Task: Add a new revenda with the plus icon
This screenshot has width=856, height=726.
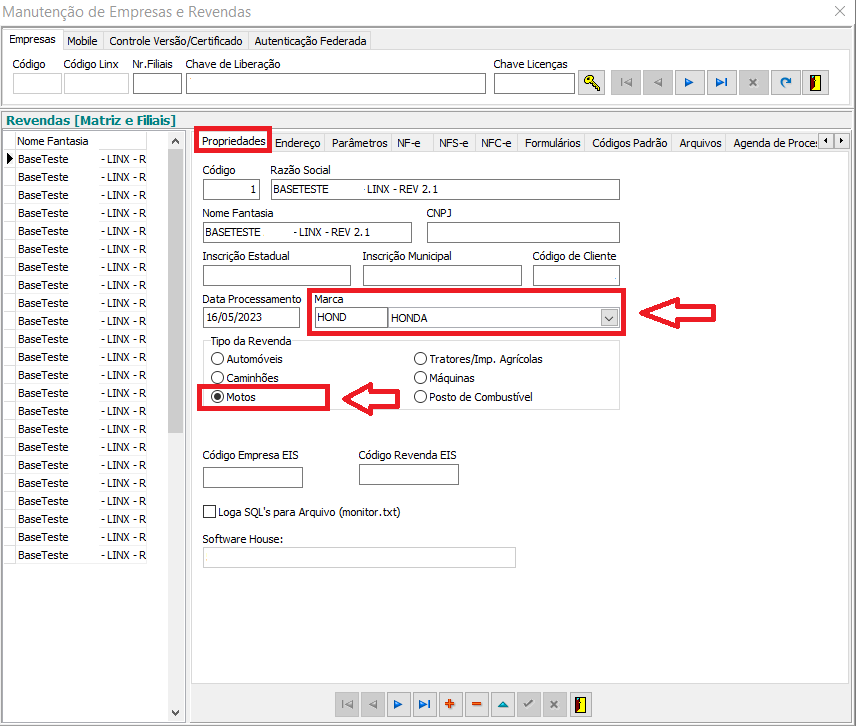Action: 450,704
